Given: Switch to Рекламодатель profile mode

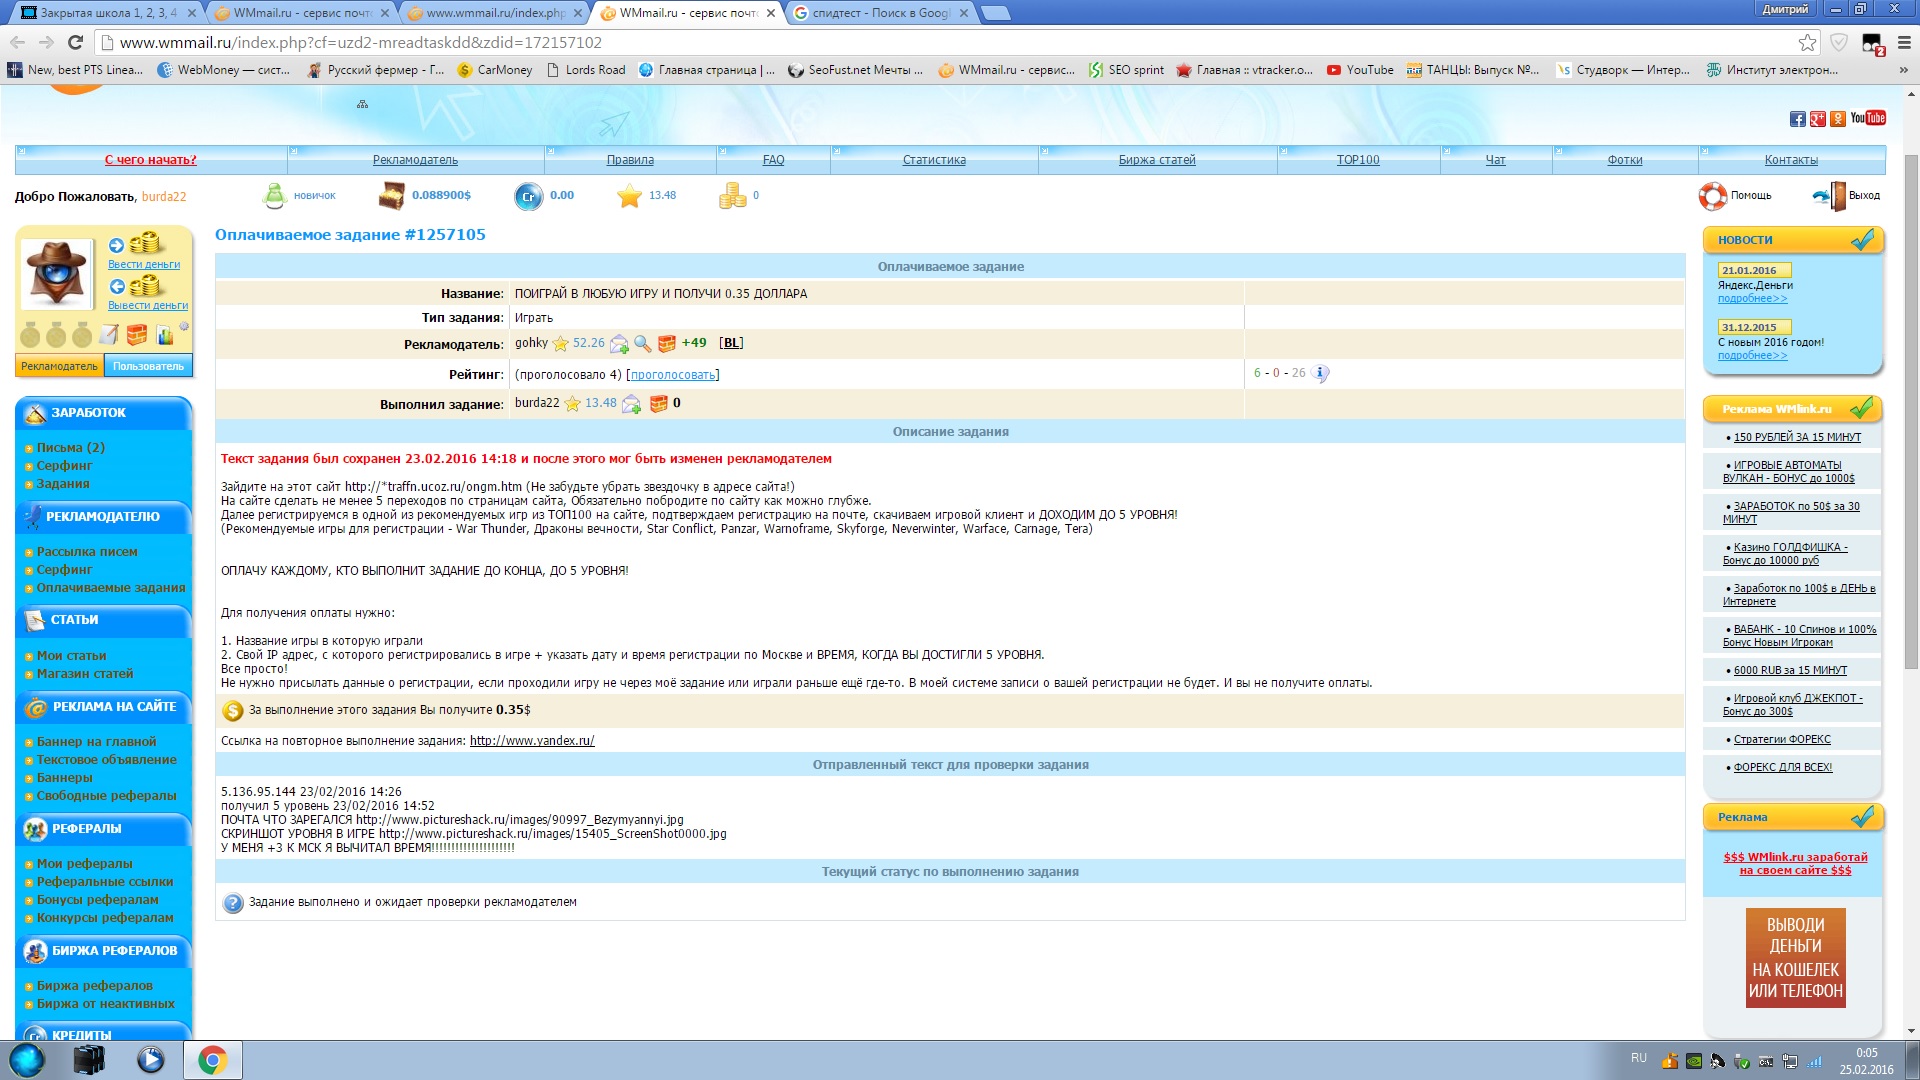Looking at the screenshot, I should coord(59,366).
